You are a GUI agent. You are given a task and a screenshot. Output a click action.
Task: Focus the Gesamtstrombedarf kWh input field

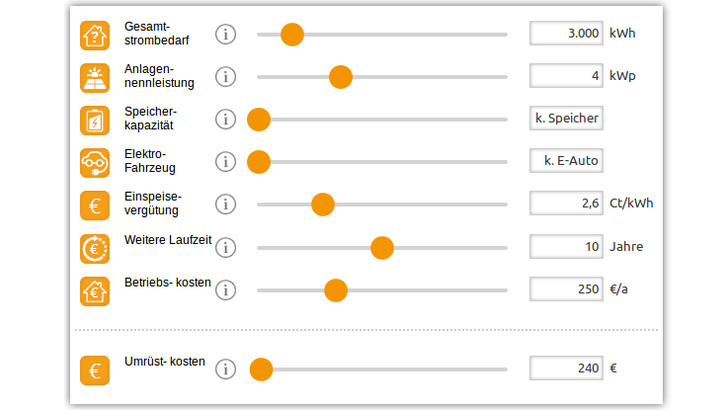566,33
